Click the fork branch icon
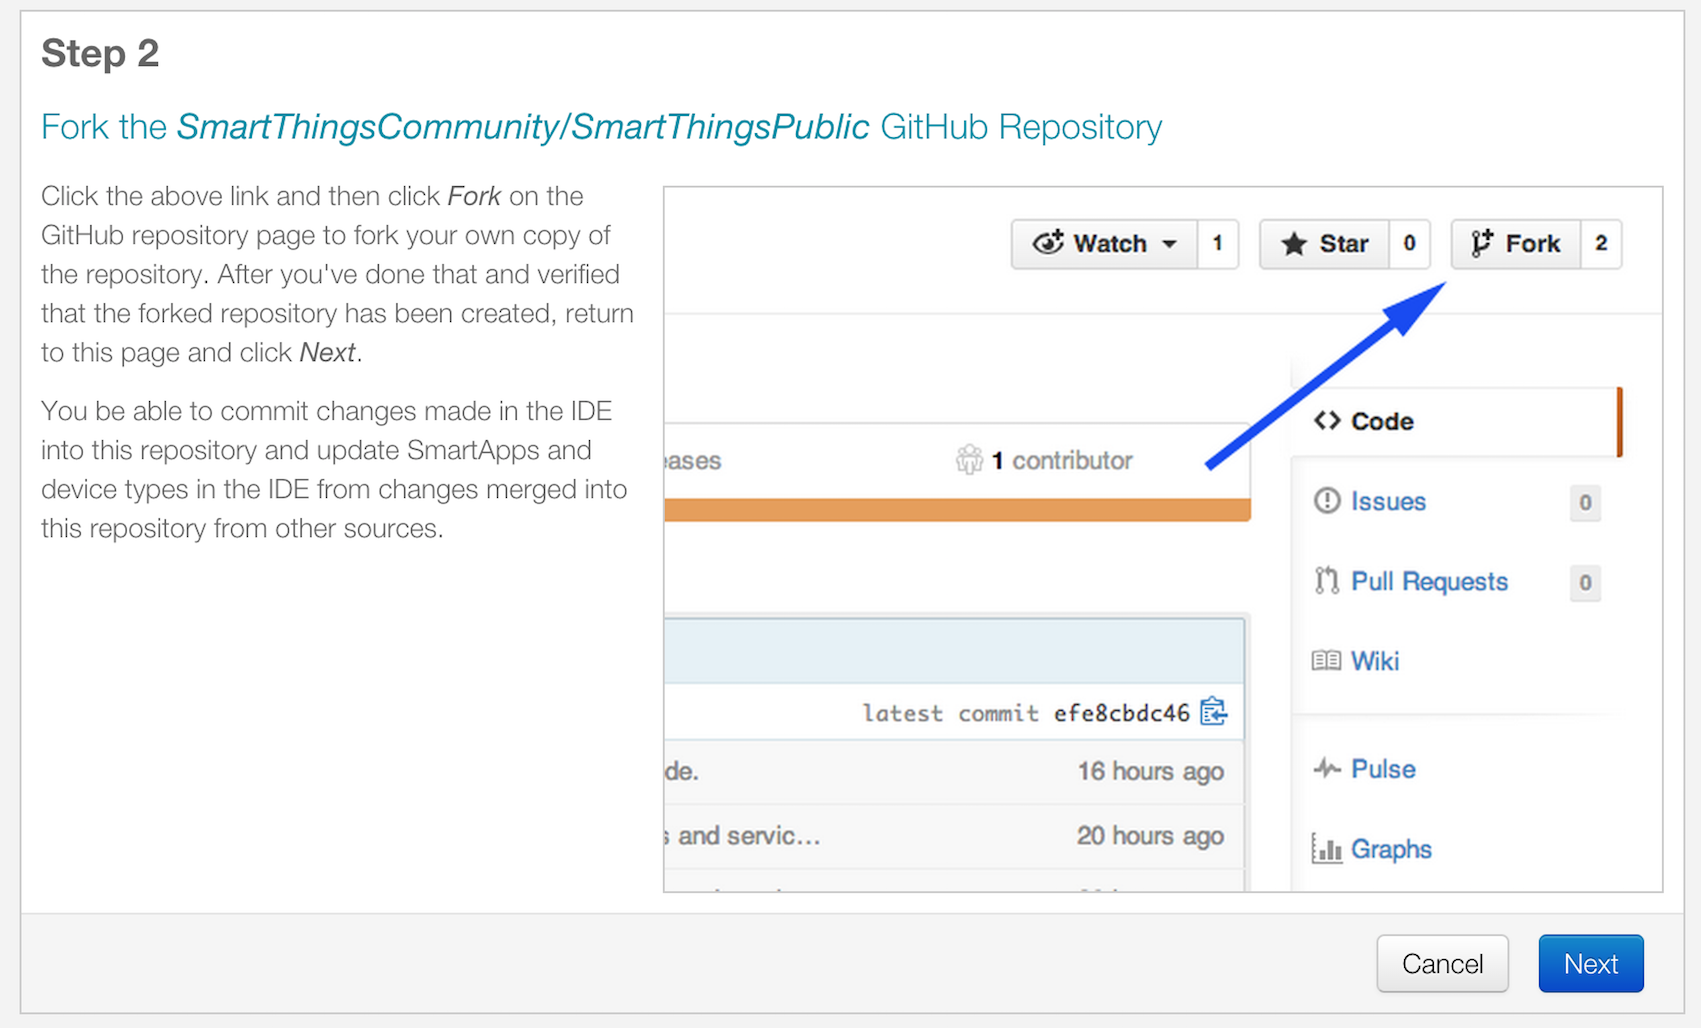The width and height of the screenshot is (1701, 1028). pyautogui.click(x=1482, y=243)
